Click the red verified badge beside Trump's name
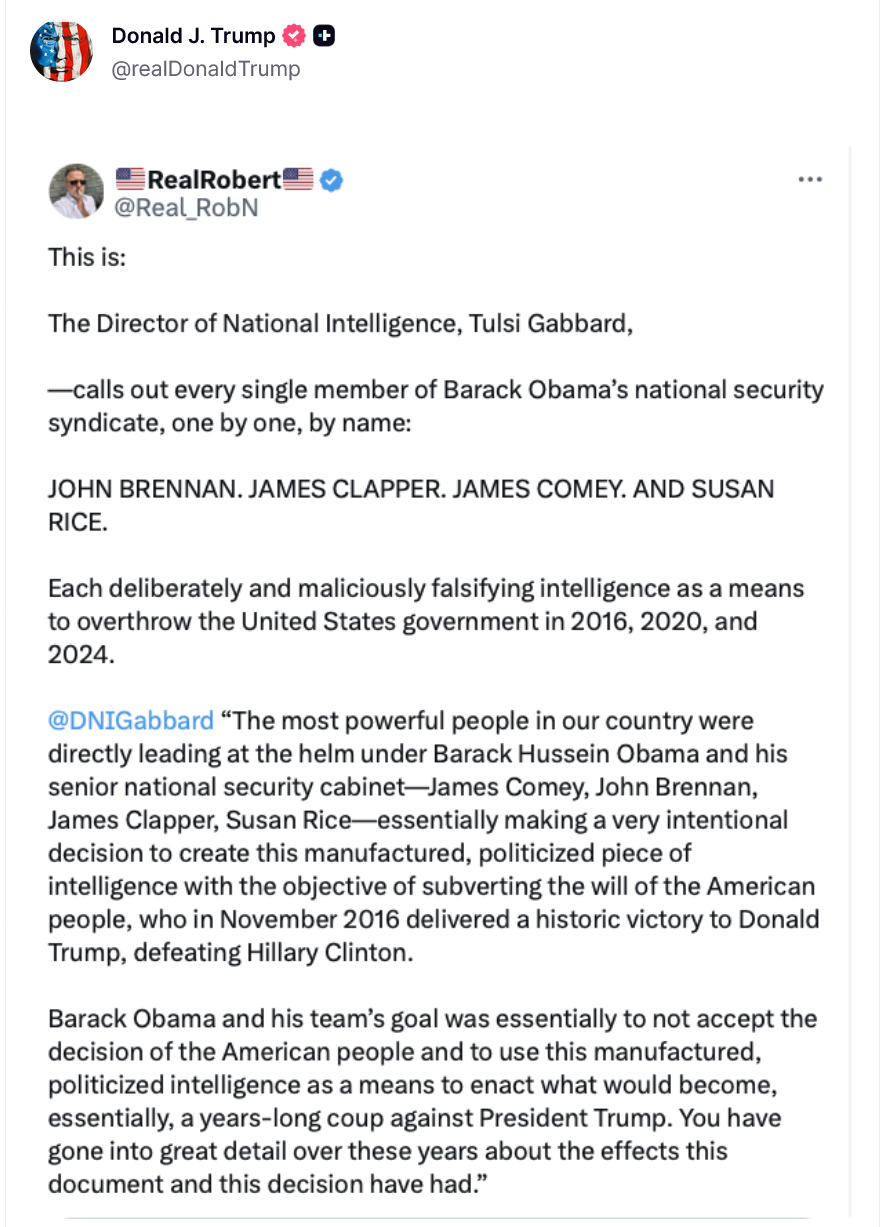Viewport: 889px width, 1227px height. click(x=294, y=36)
